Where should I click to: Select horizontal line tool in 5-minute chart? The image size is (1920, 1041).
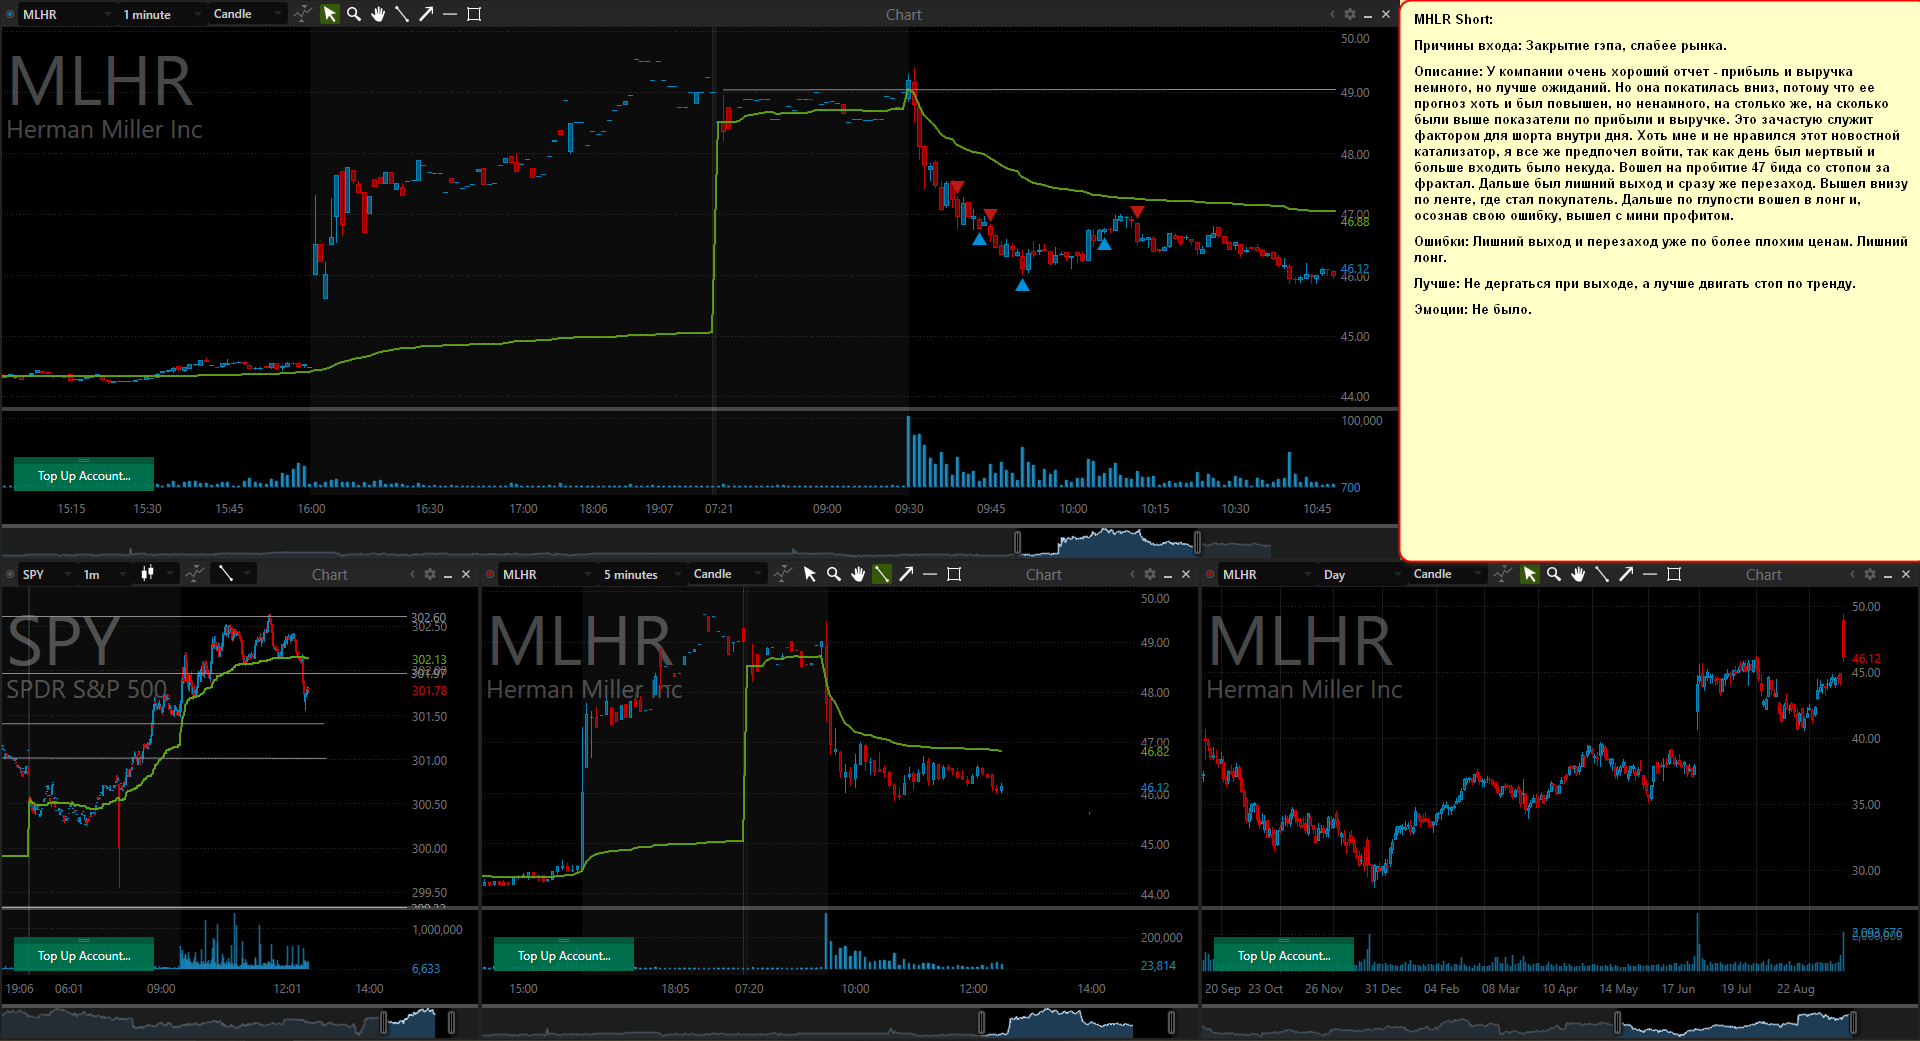point(930,574)
